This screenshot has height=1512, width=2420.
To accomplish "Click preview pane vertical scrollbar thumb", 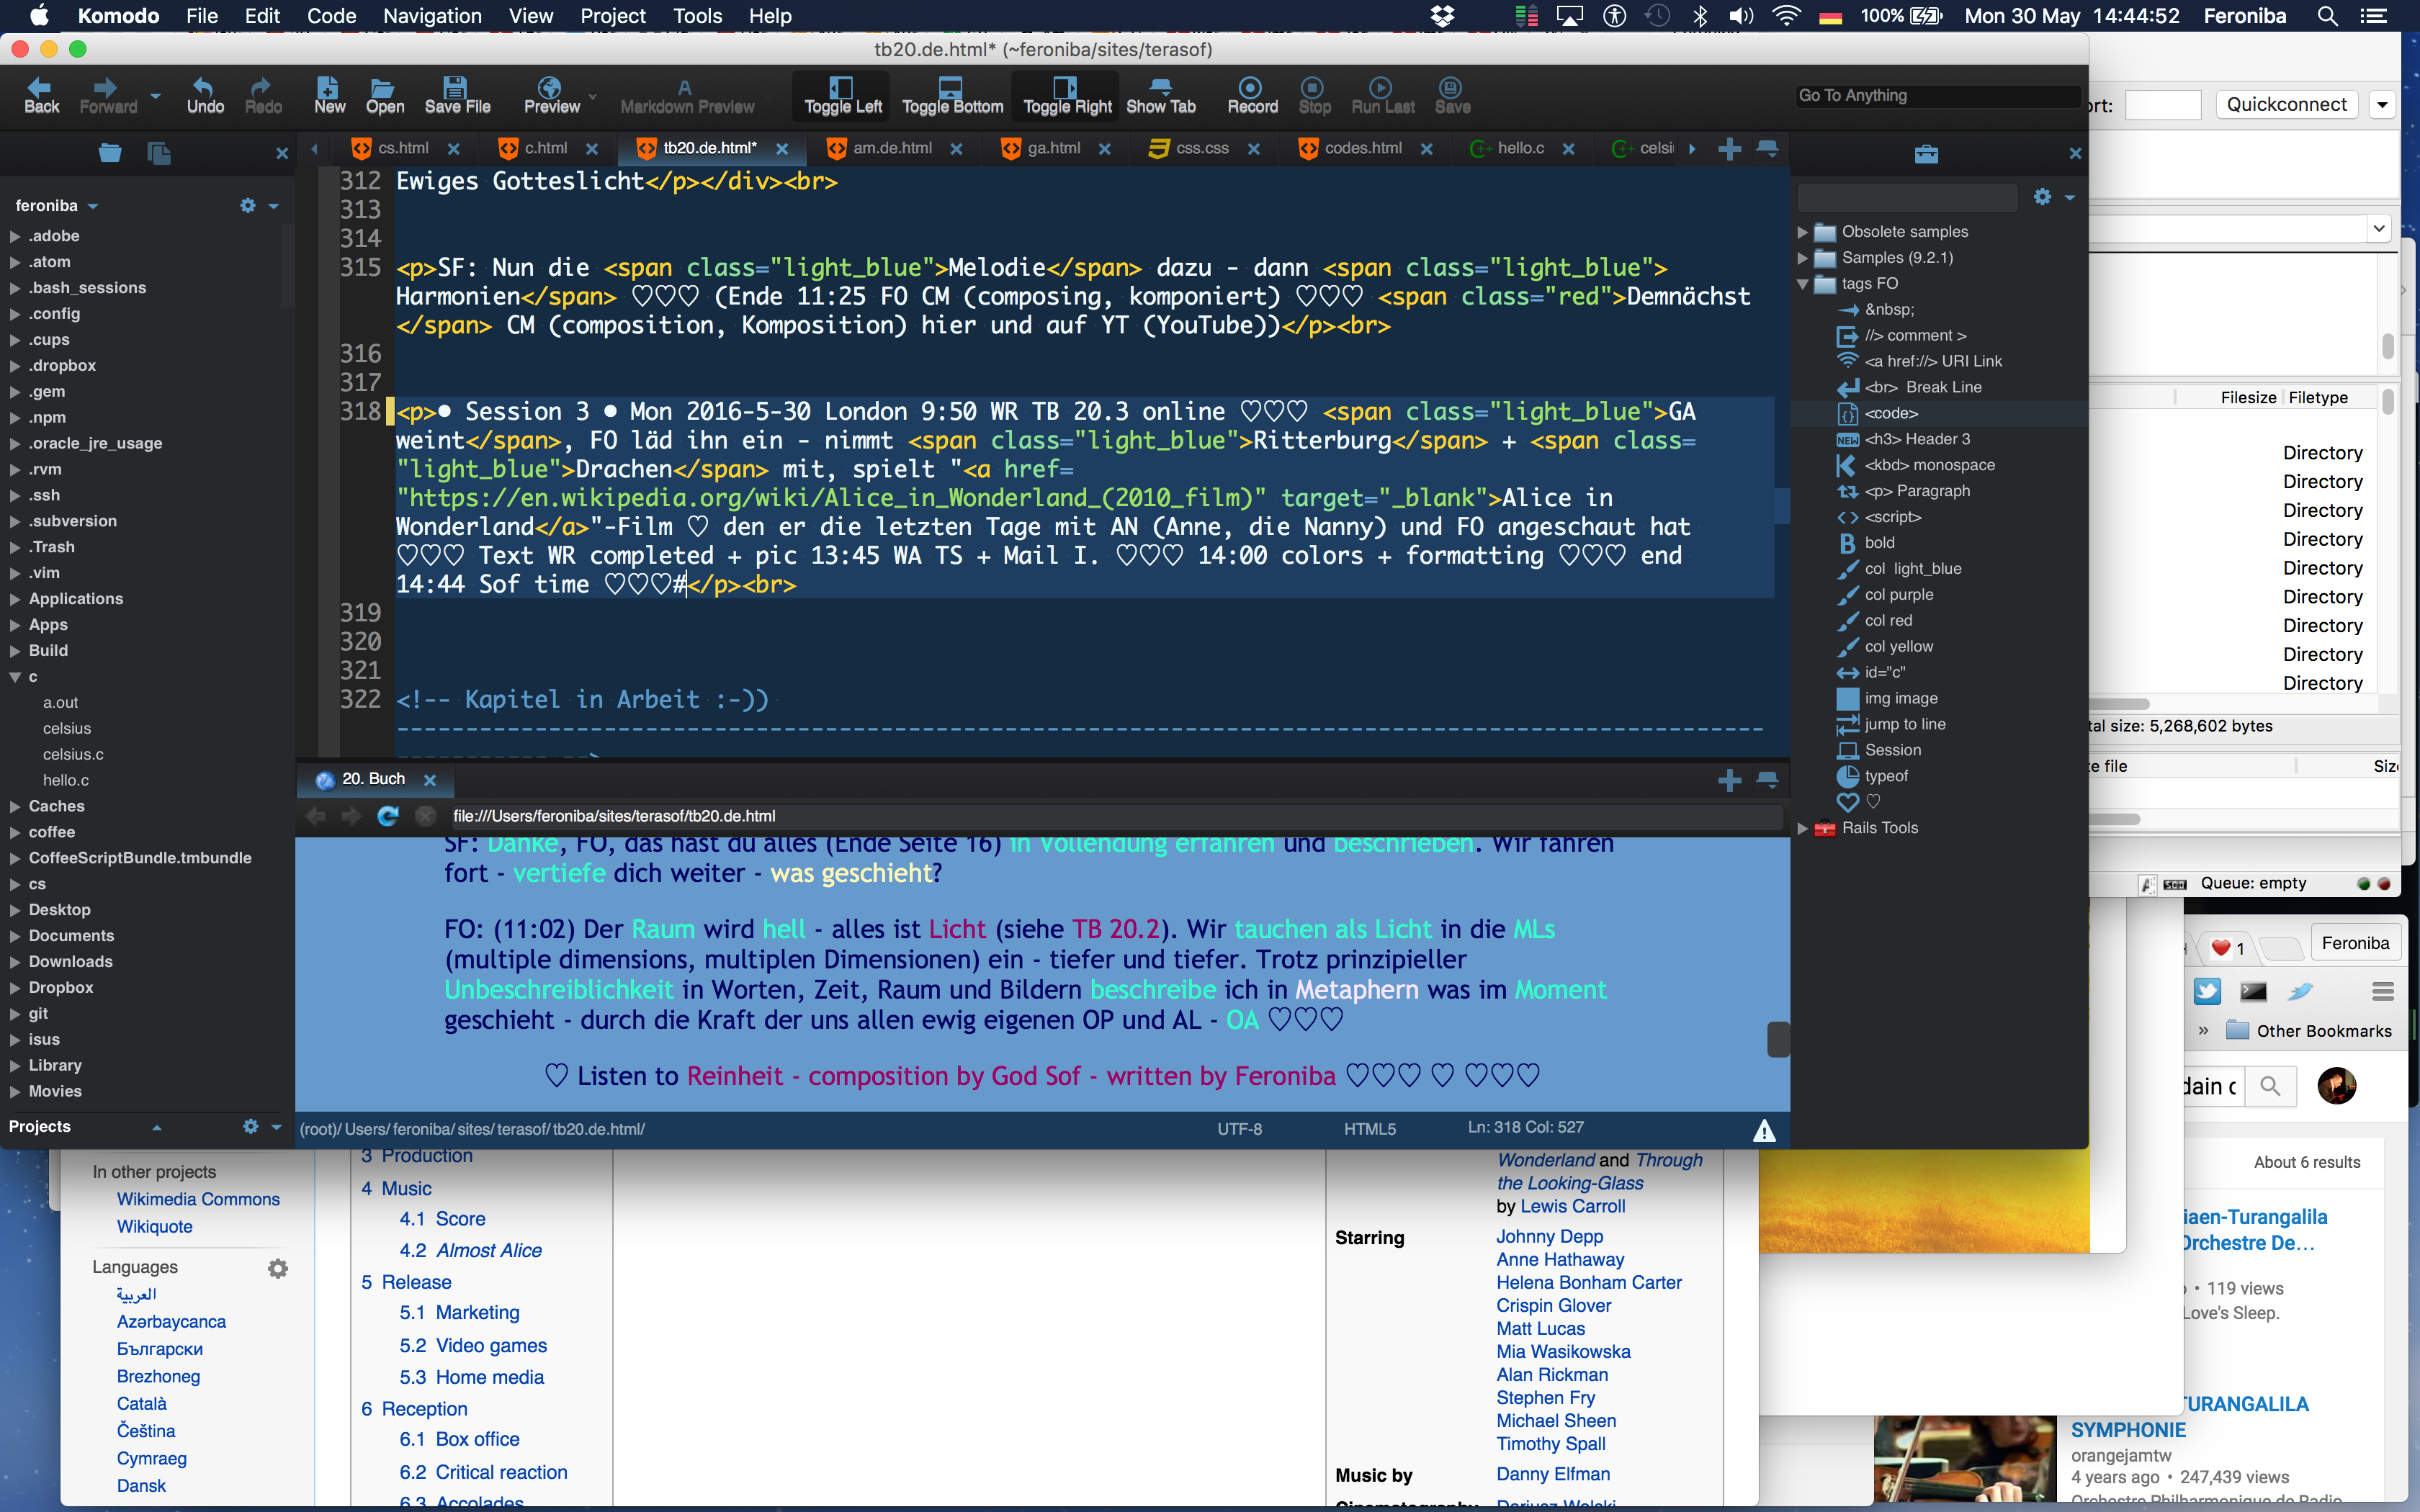I will pos(1778,1039).
